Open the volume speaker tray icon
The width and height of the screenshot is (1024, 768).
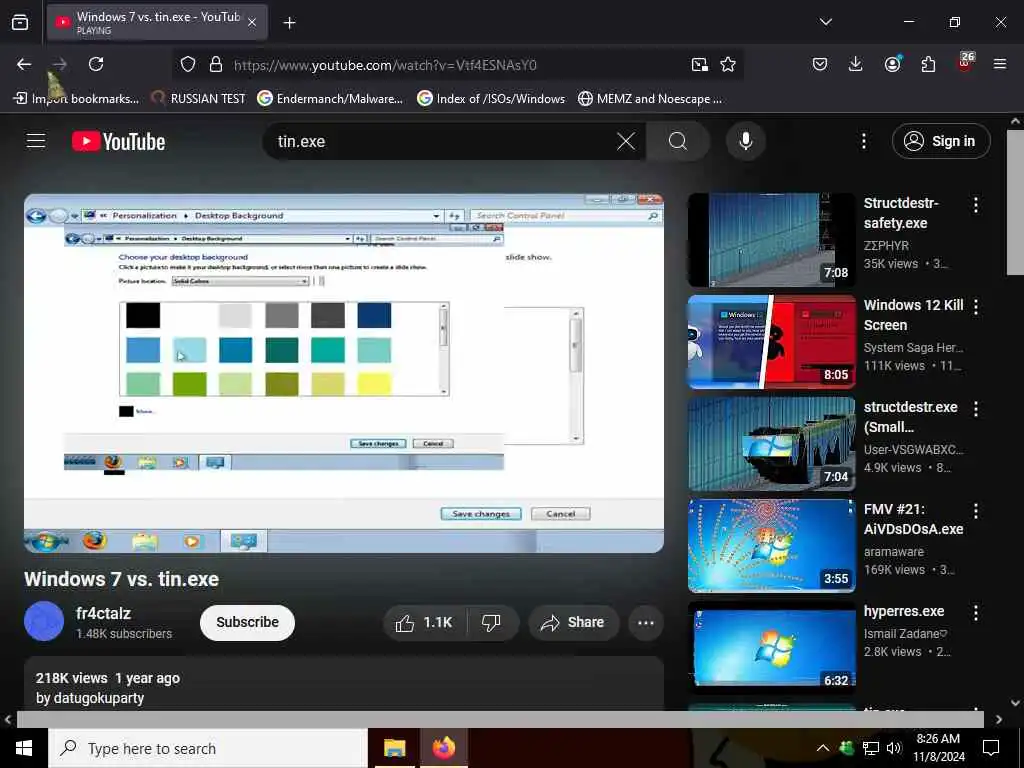click(894, 748)
